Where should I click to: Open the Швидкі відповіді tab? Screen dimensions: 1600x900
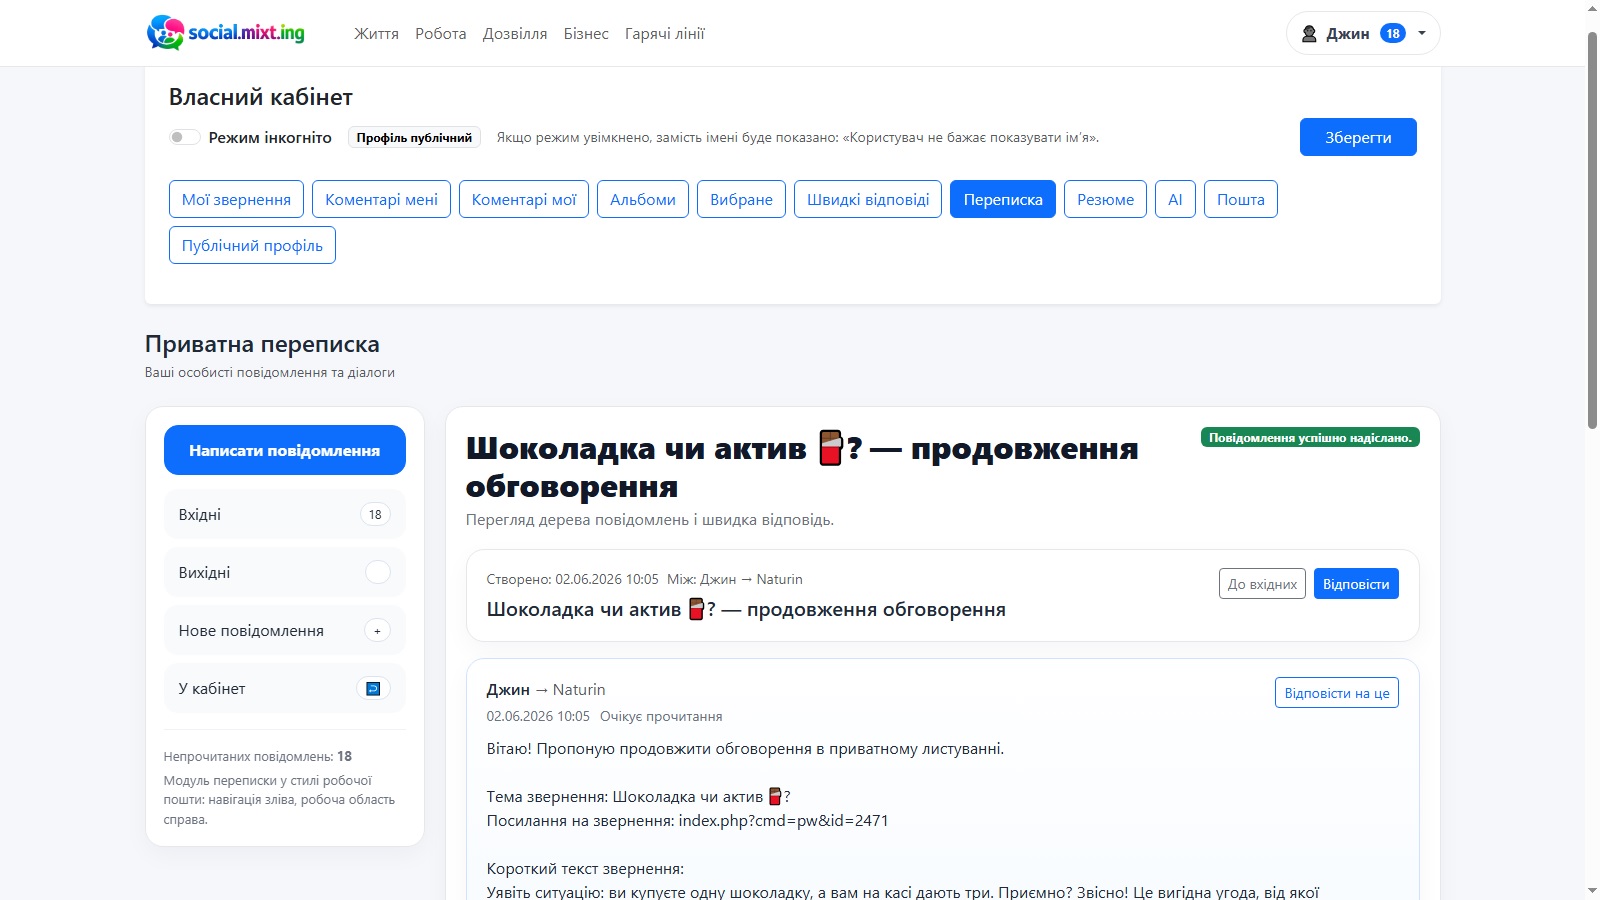click(x=868, y=199)
